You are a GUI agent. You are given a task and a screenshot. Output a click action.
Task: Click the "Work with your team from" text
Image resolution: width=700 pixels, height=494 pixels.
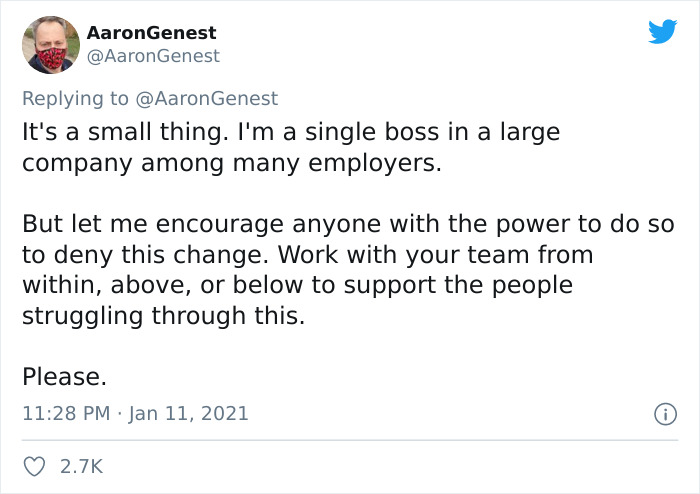tap(435, 255)
